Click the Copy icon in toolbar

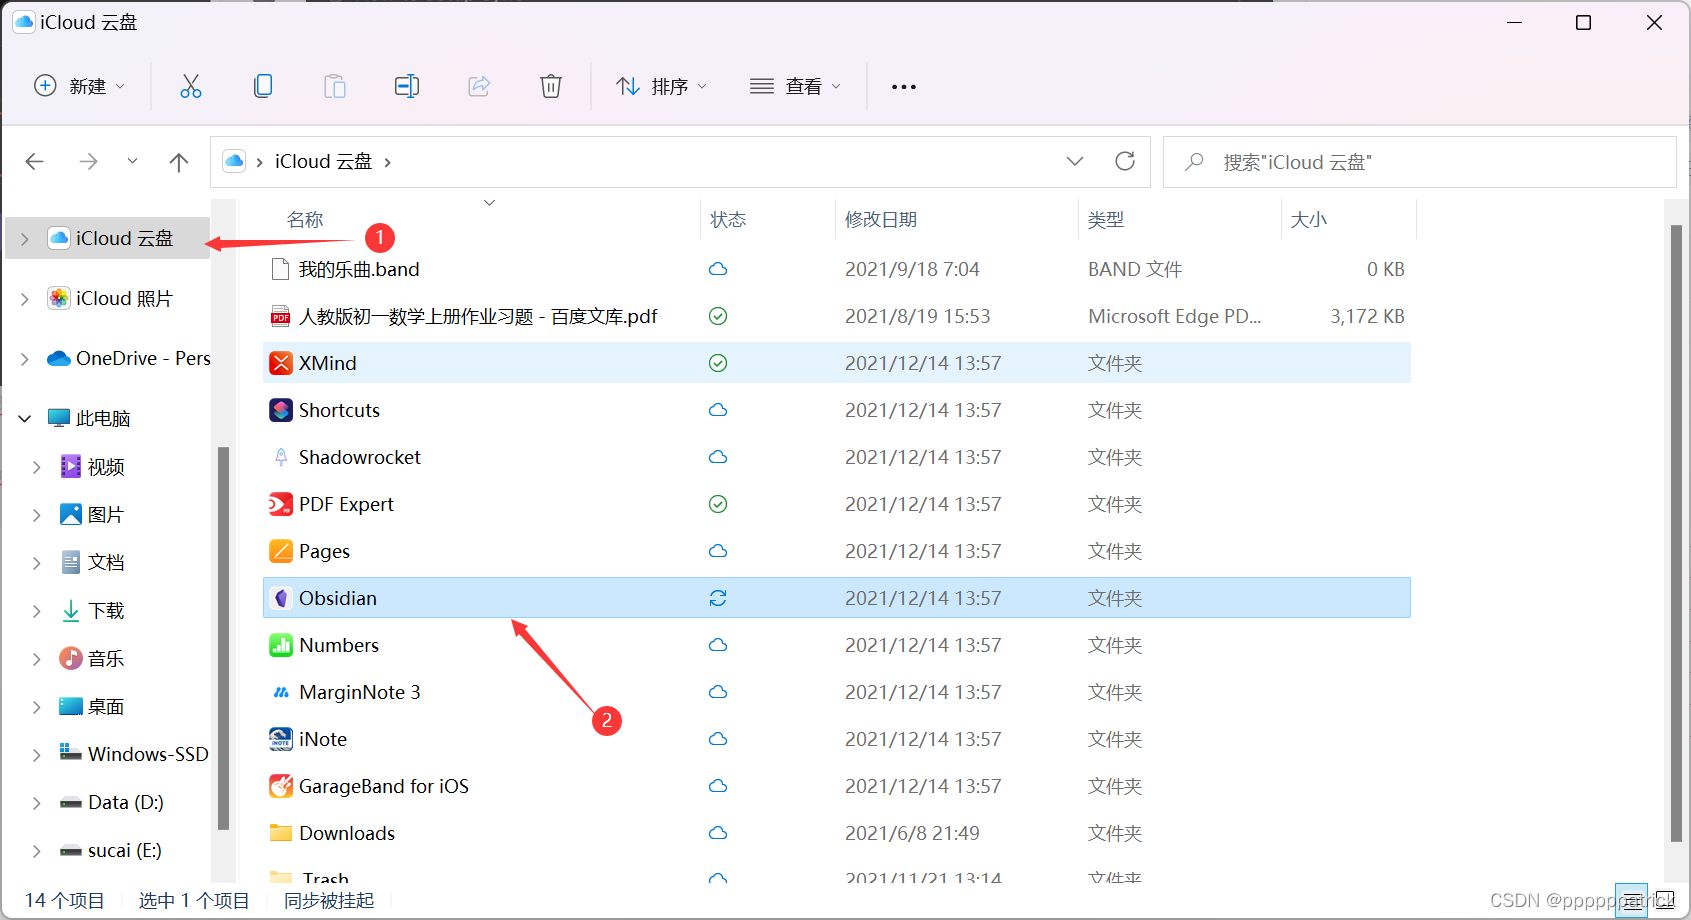[x=263, y=86]
